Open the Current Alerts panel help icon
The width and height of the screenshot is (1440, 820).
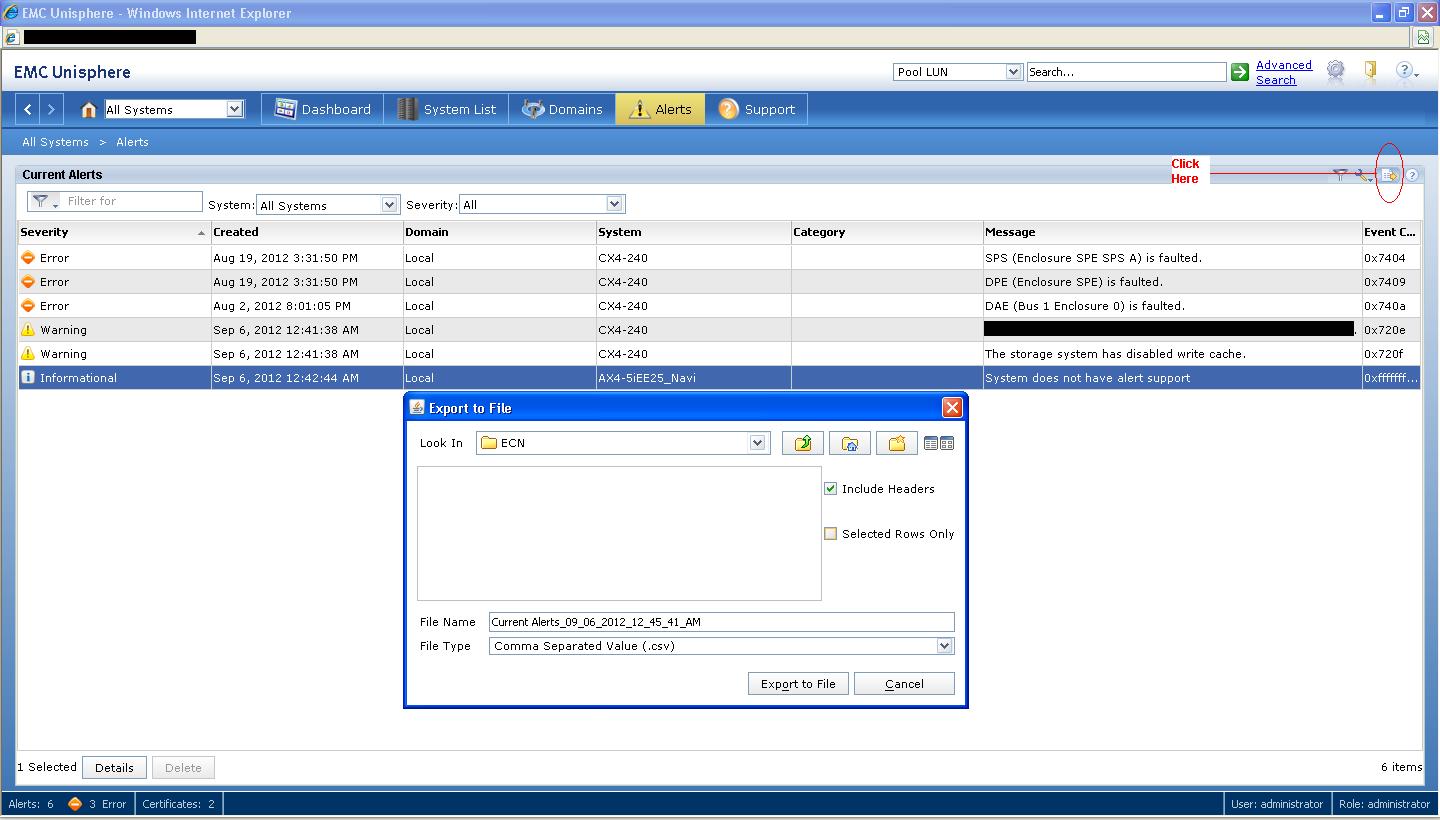click(x=1412, y=175)
